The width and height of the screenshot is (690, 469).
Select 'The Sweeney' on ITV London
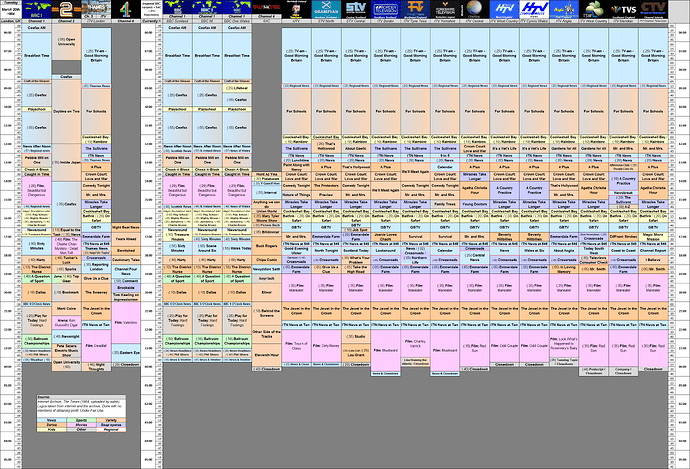(x=96, y=292)
